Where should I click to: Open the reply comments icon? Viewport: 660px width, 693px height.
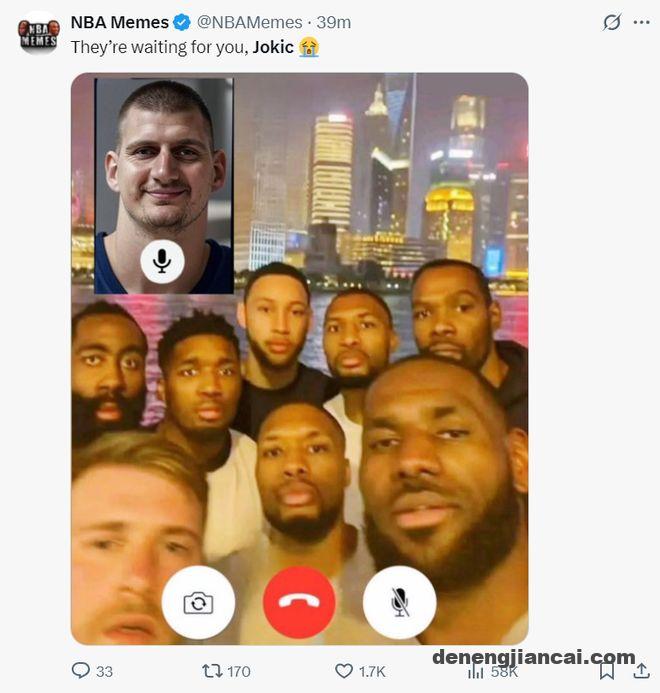click(81, 671)
